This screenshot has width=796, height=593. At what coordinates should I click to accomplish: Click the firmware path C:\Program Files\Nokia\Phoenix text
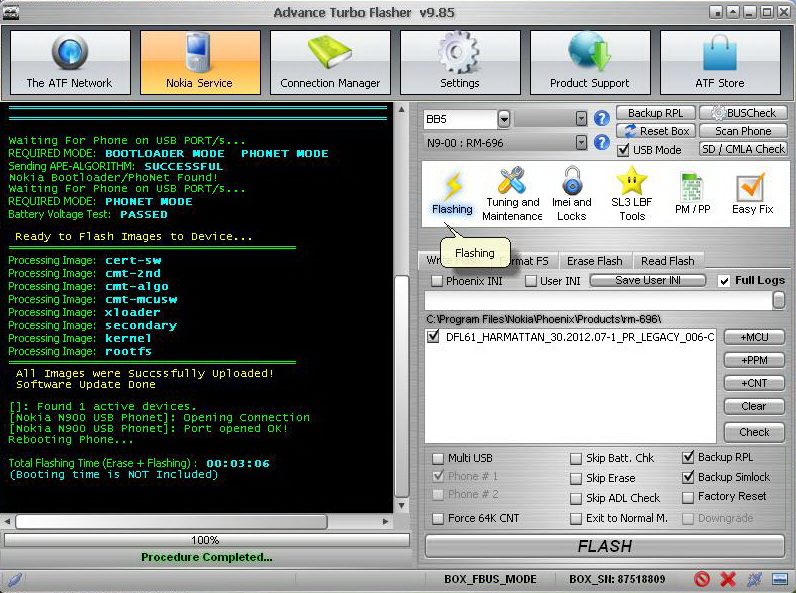click(544, 319)
